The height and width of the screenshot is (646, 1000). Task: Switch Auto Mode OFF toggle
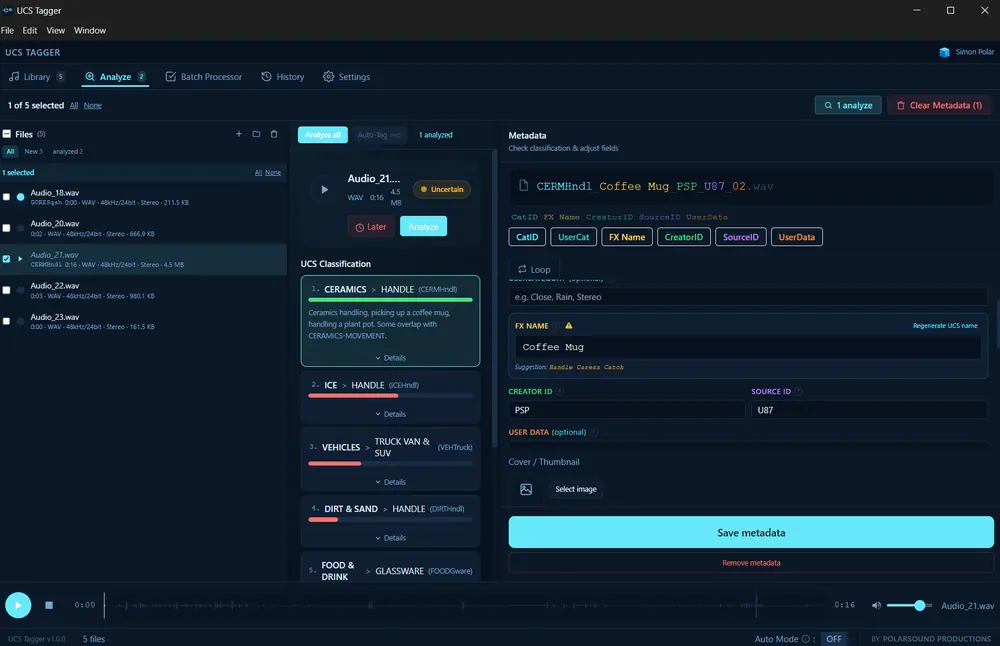tap(834, 638)
